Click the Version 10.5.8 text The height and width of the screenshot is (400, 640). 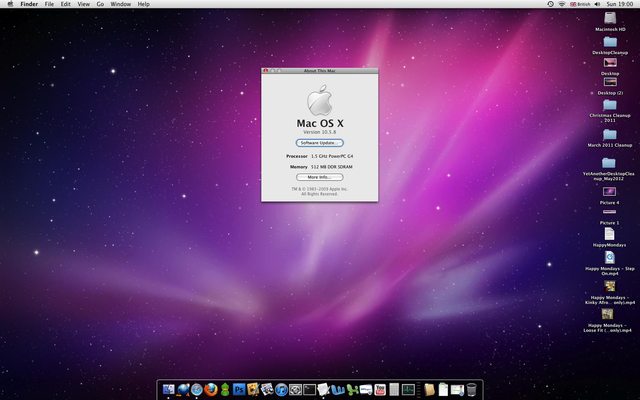[x=319, y=132]
